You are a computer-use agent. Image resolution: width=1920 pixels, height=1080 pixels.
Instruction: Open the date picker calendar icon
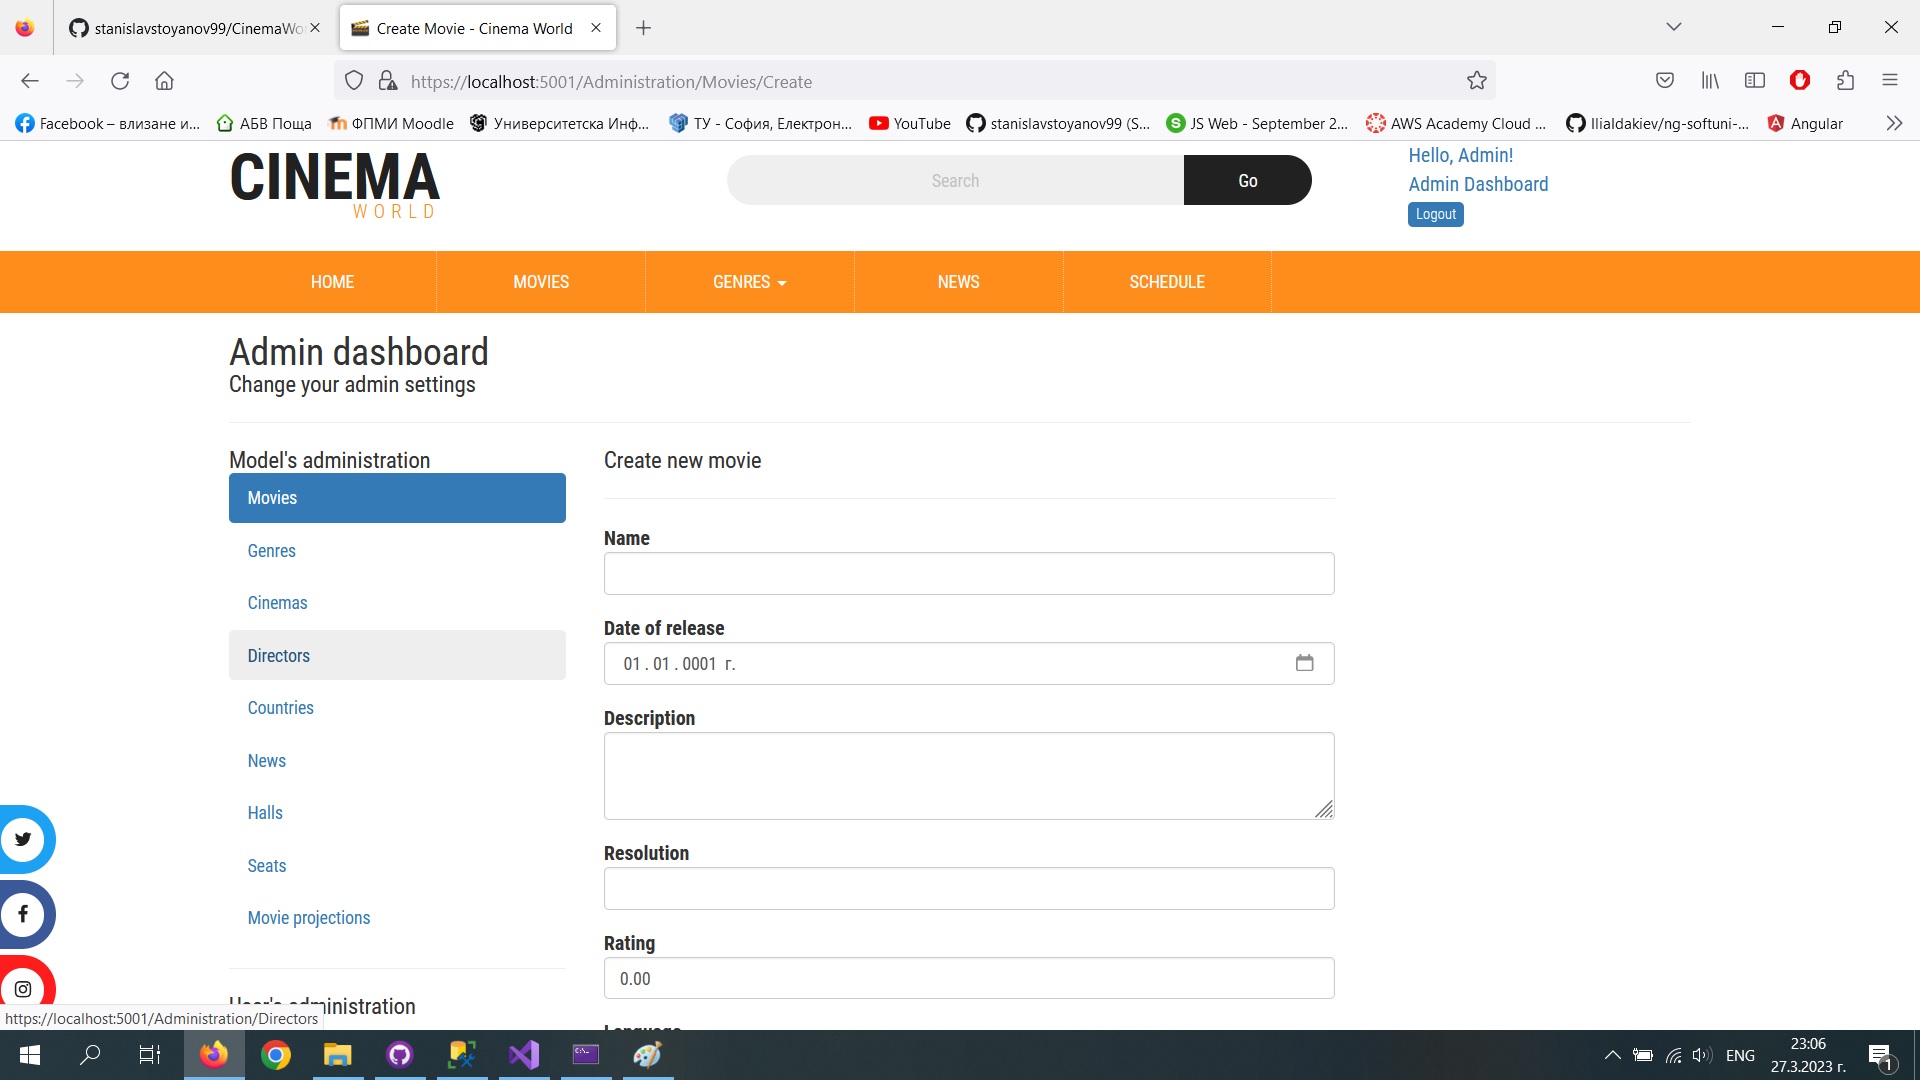tap(1304, 663)
